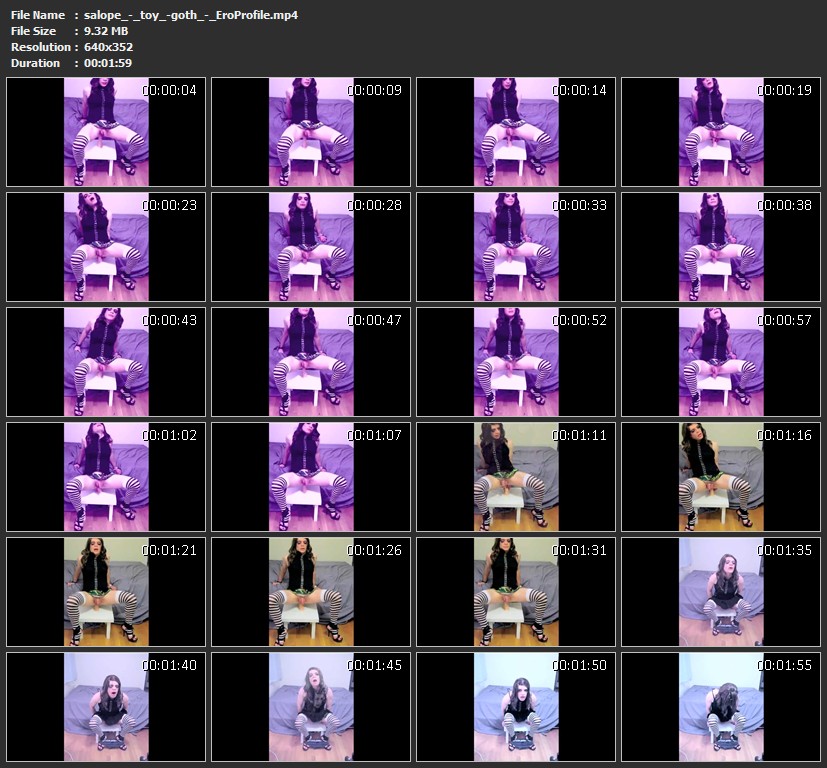Open the frame marked 00:01:35
This screenshot has width=827, height=768.
(x=721, y=592)
